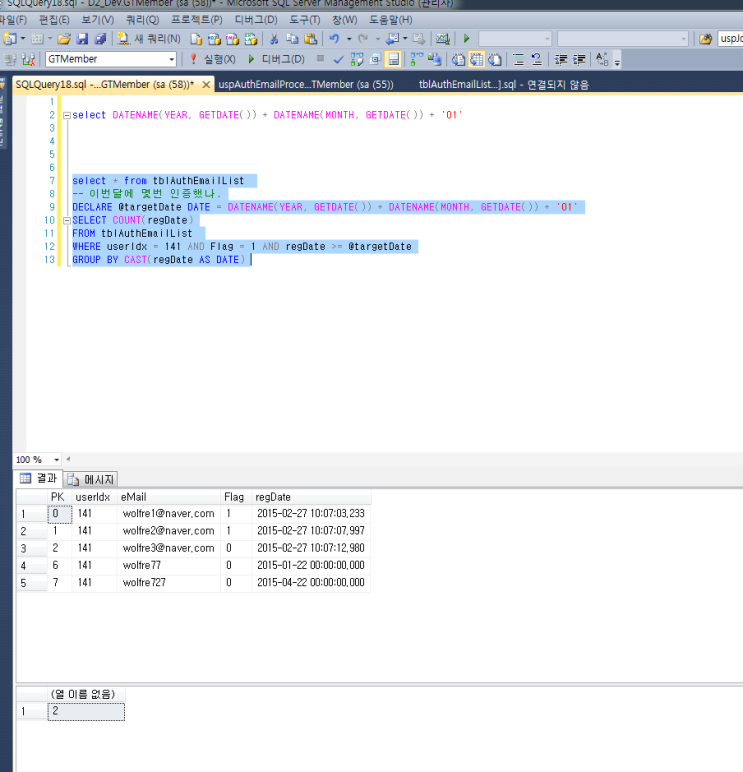This screenshot has height=772, width=743.
Task: Open the 프로젝트(P) menu
Action: (x=196, y=20)
